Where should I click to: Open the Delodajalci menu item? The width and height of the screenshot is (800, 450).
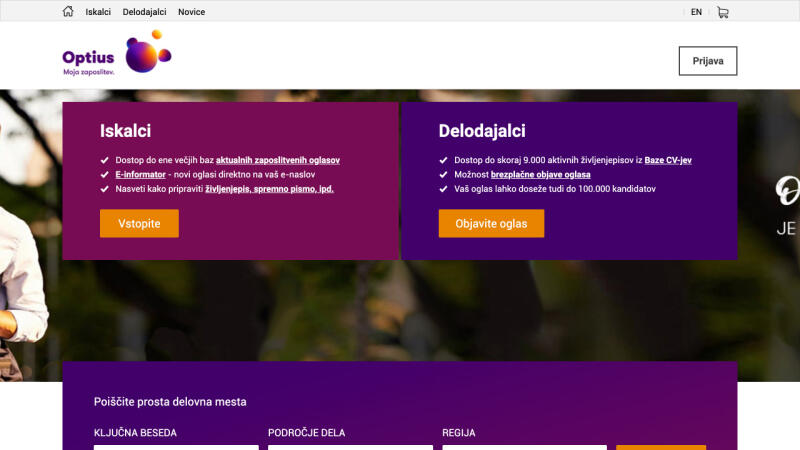pos(144,12)
